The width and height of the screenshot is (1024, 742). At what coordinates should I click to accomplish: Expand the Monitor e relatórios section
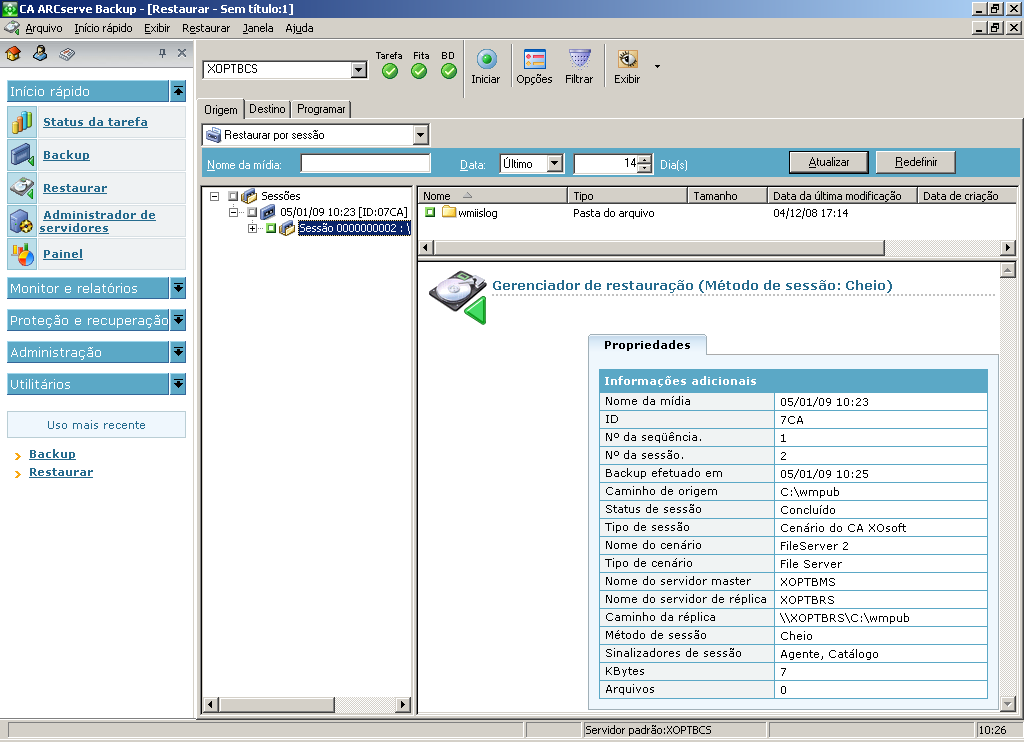(x=178, y=289)
